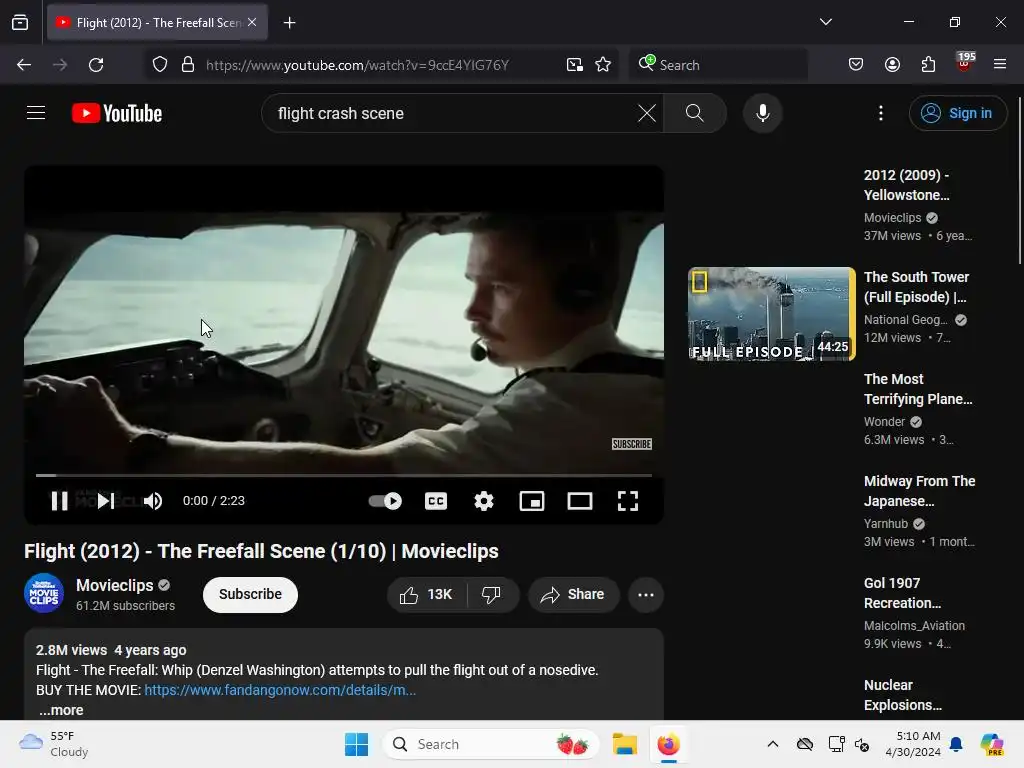Open The South Tower video thumbnail
This screenshot has height=768, width=1024.
[771, 313]
